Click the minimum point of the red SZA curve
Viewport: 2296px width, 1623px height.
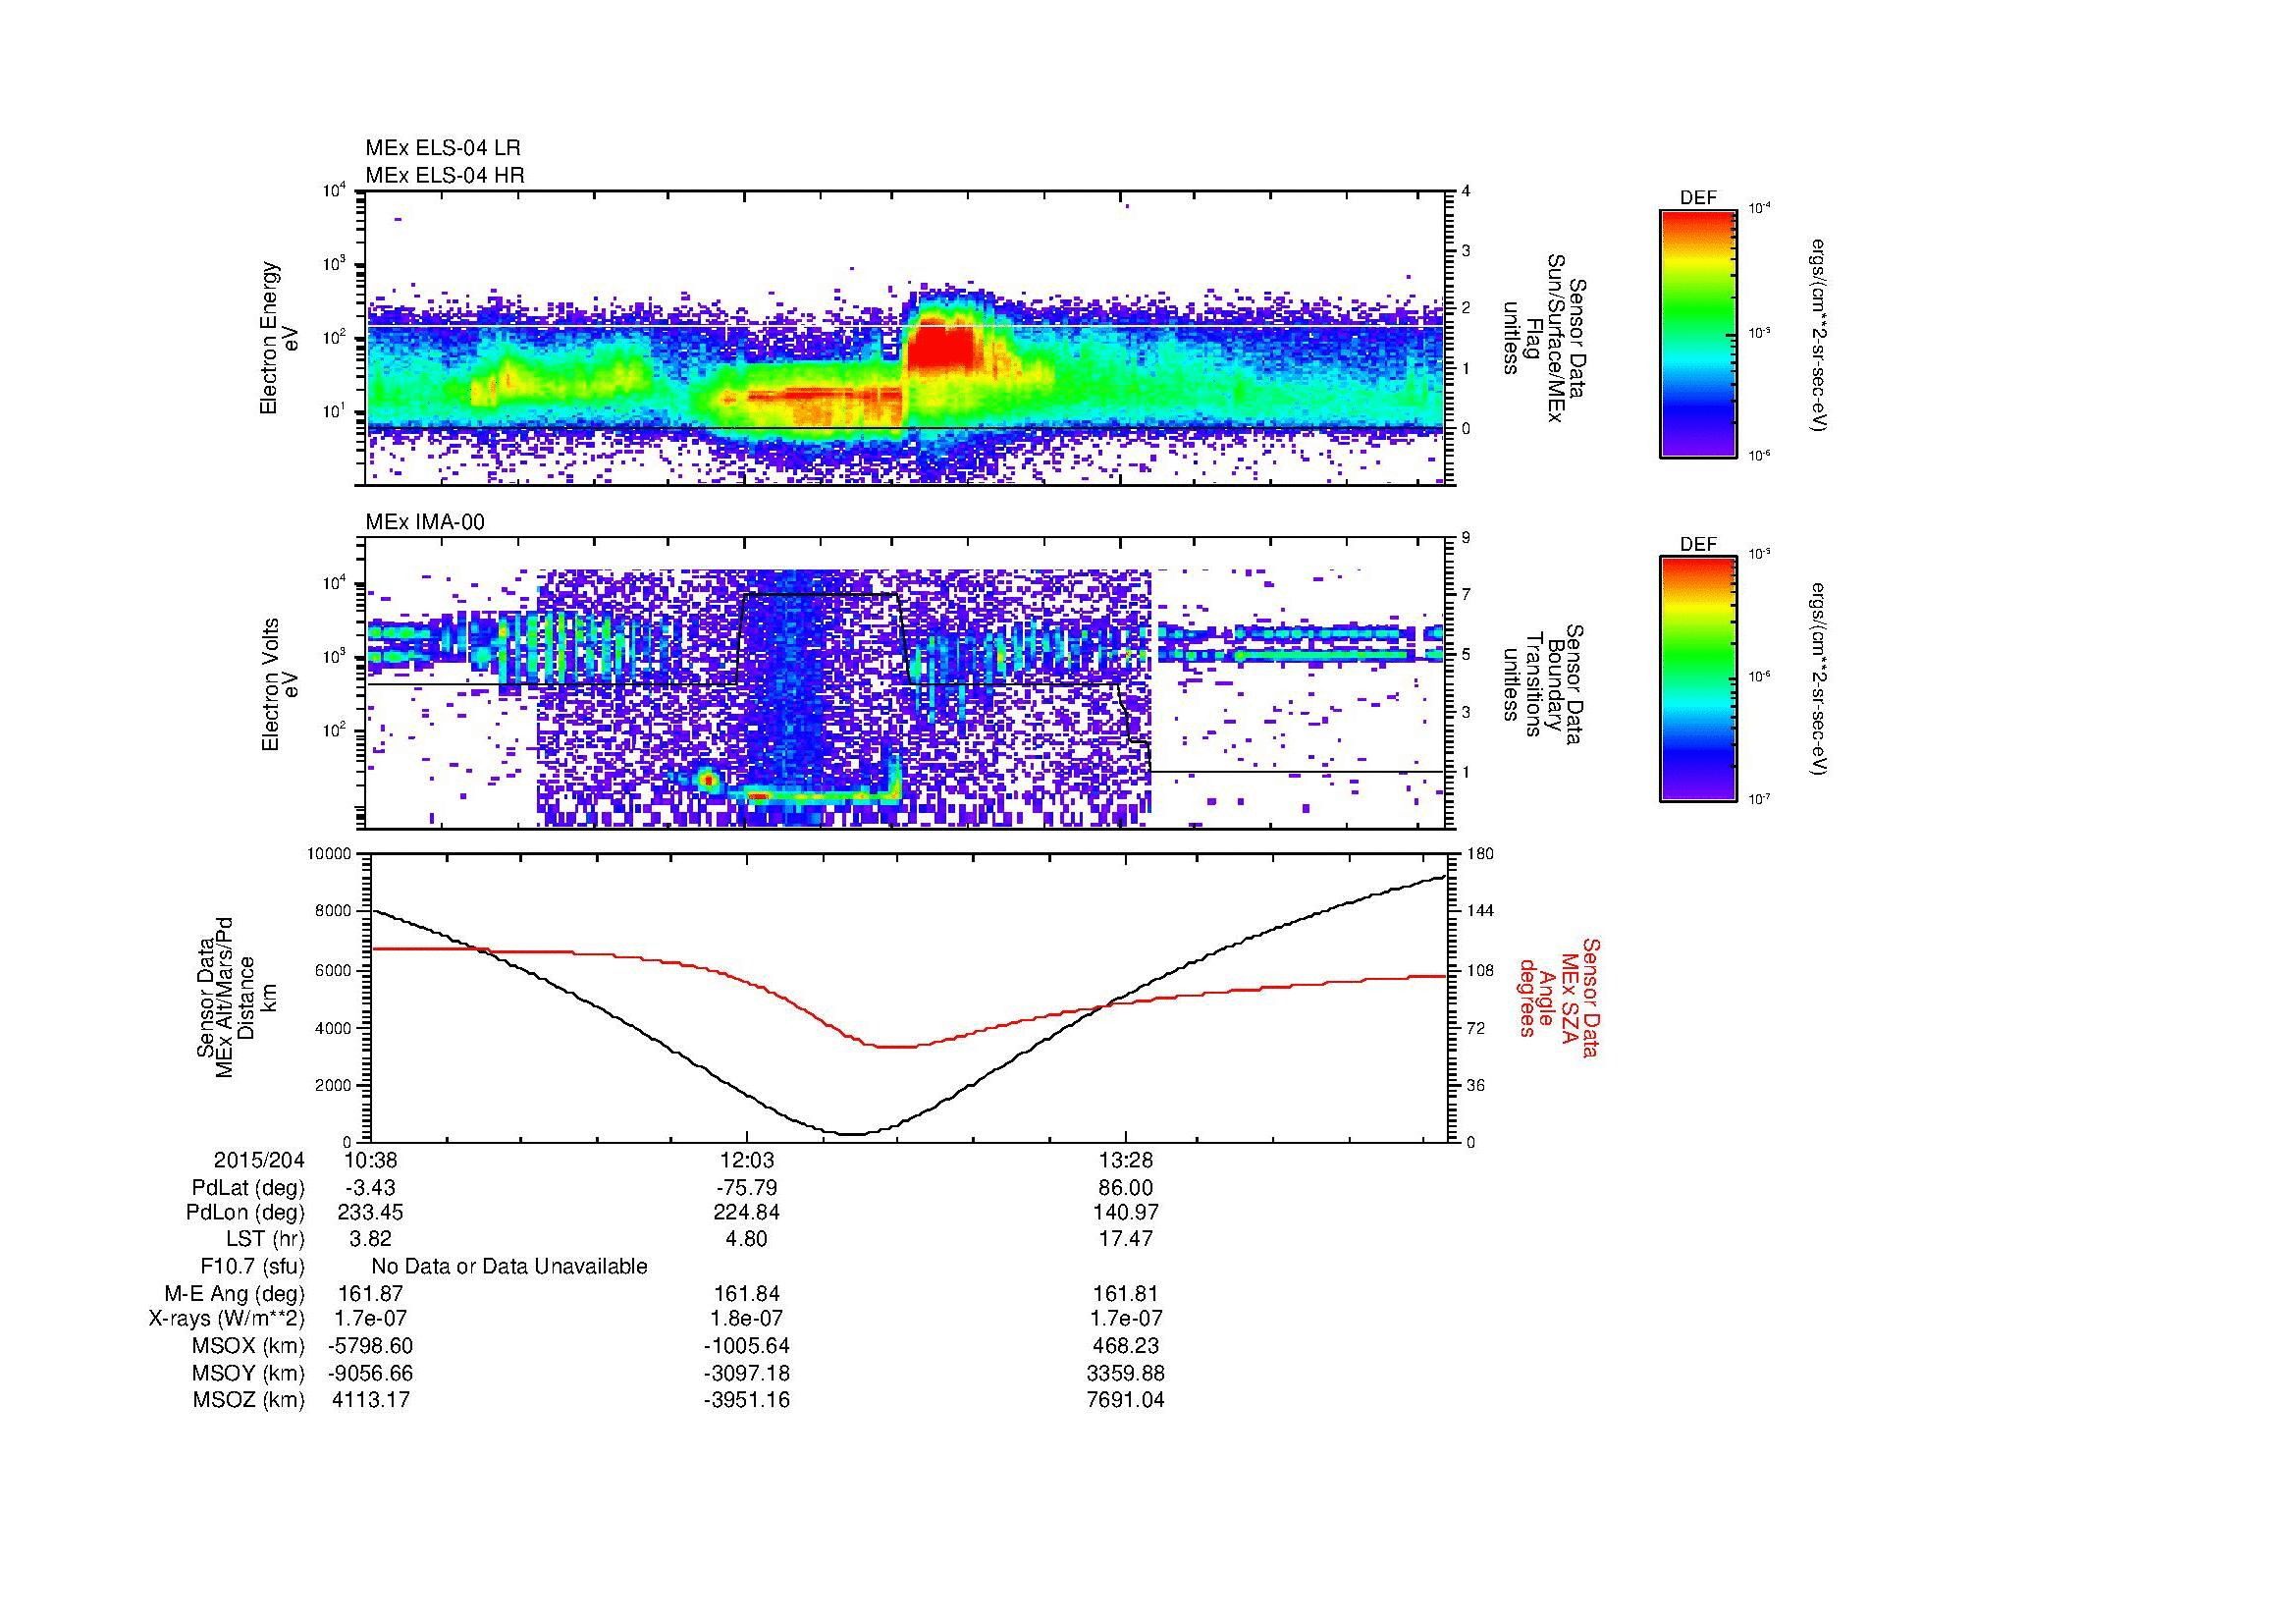click(x=895, y=1047)
